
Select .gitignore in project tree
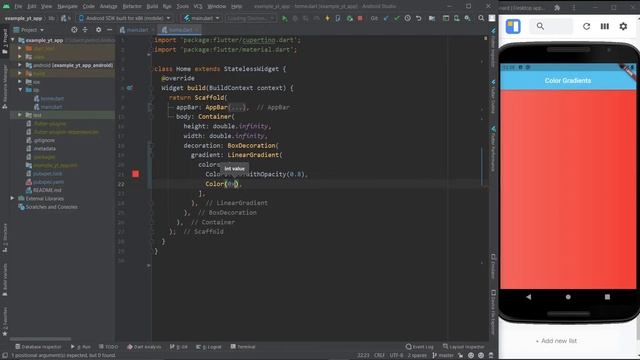(x=40, y=140)
